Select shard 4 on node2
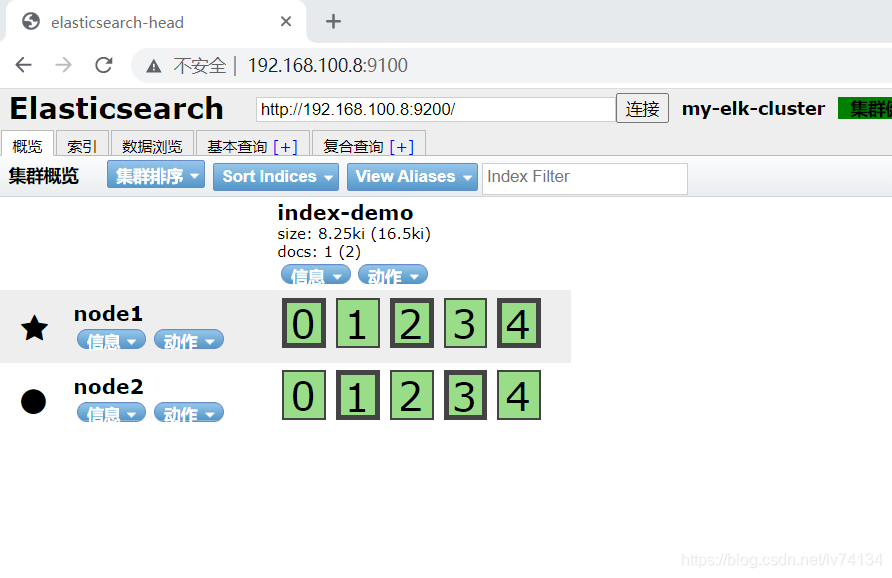The width and height of the screenshot is (892, 578). coord(519,395)
